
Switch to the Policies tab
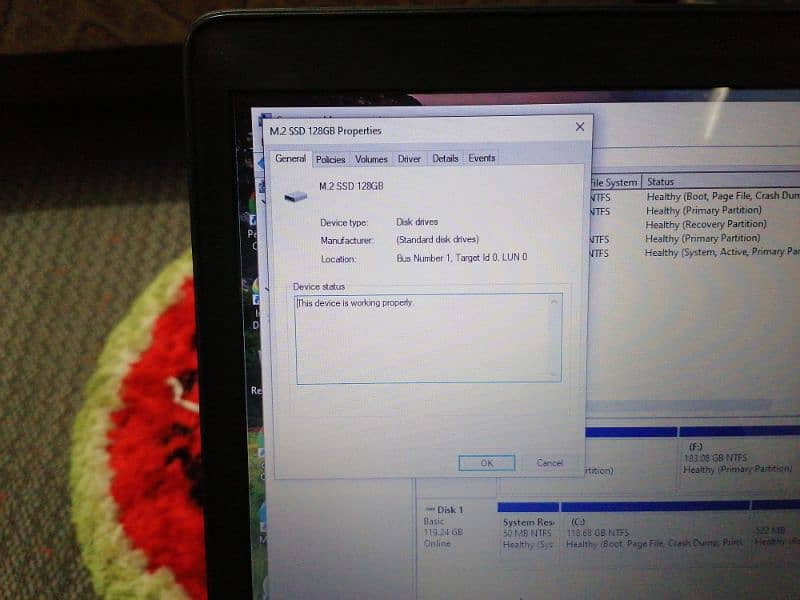(330, 159)
